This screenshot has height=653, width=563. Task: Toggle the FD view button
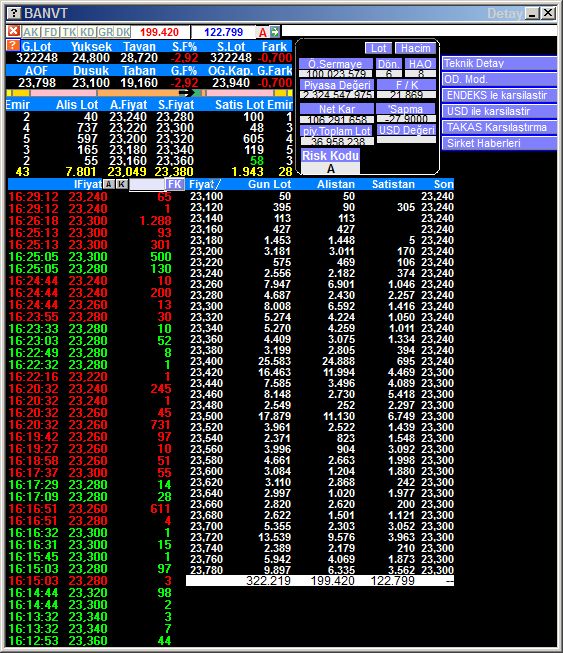[50, 32]
